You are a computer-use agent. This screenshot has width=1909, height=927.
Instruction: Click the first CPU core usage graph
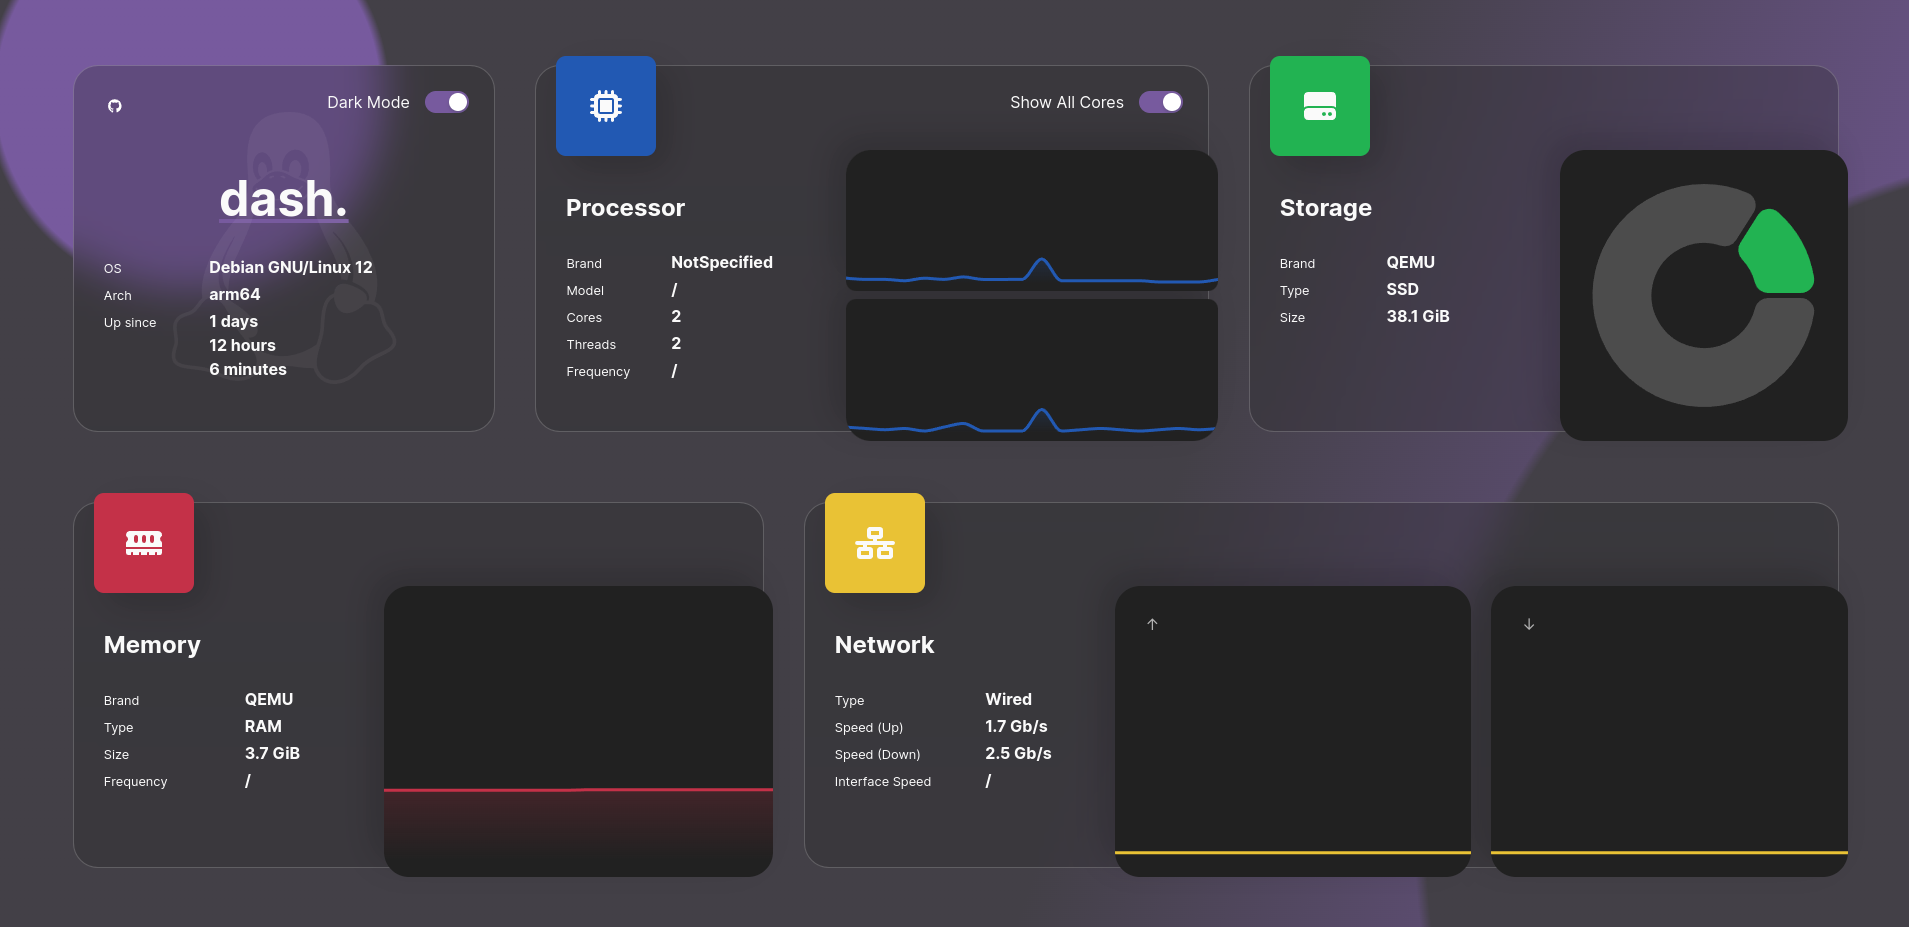click(x=1032, y=220)
